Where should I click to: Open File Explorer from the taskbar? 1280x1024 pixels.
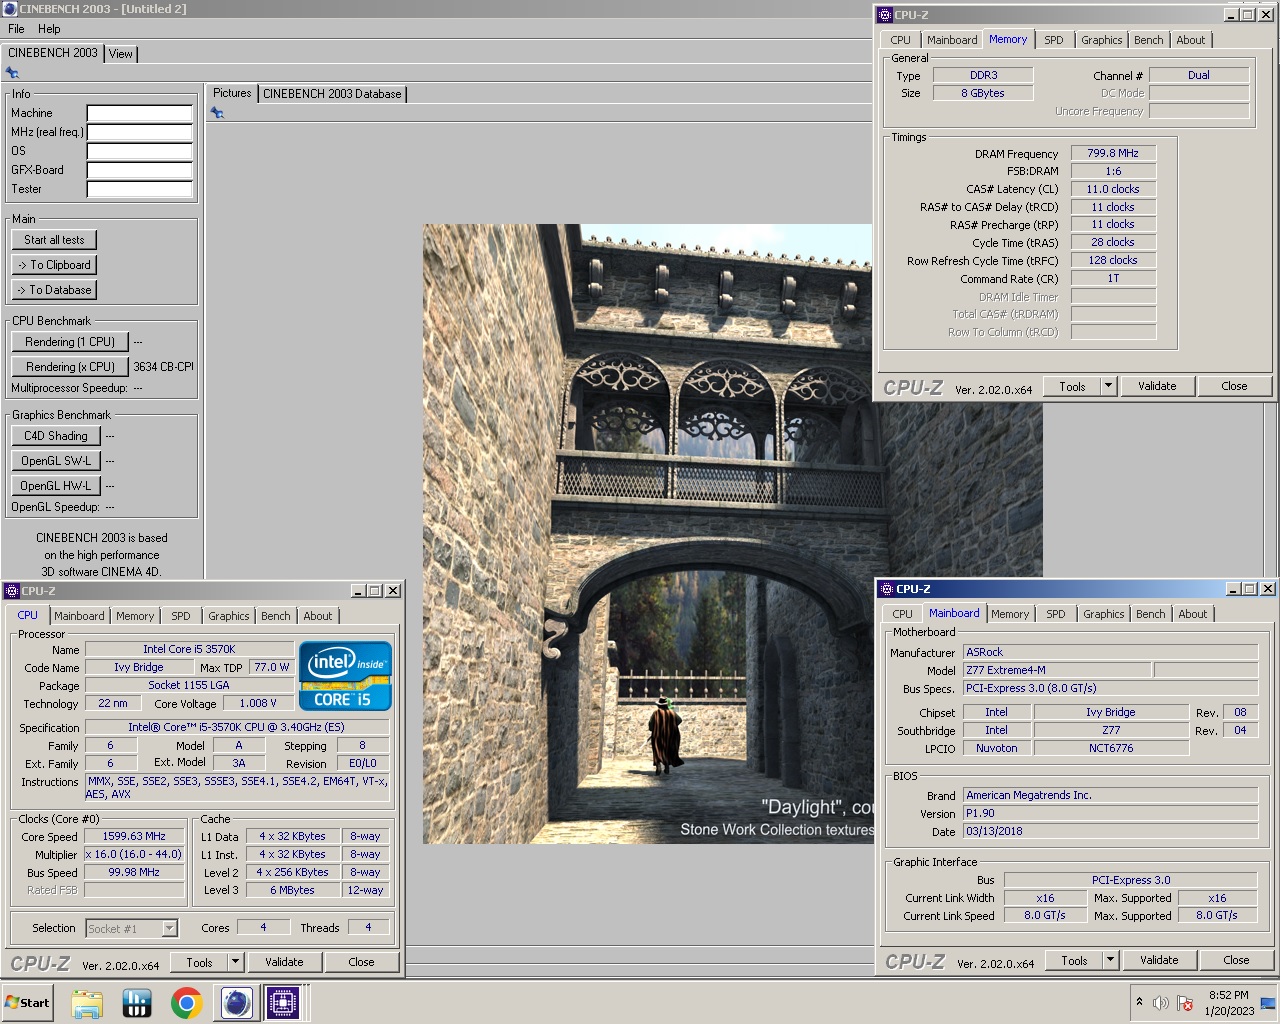pyautogui.click(x=87, y=1003)
